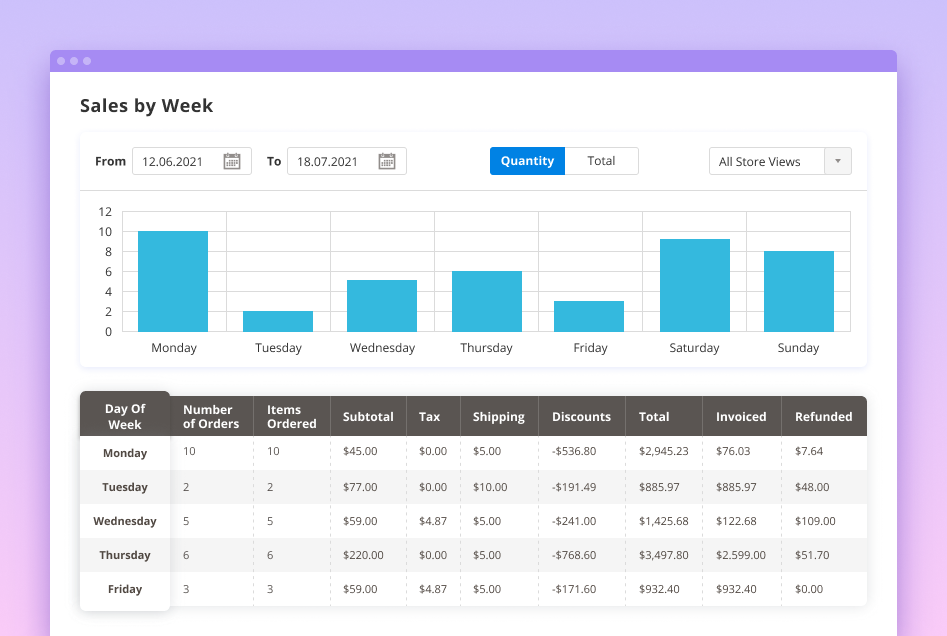The image size is (947, 636).
Task: Select the Friday row label
Action: pos(125,589)
